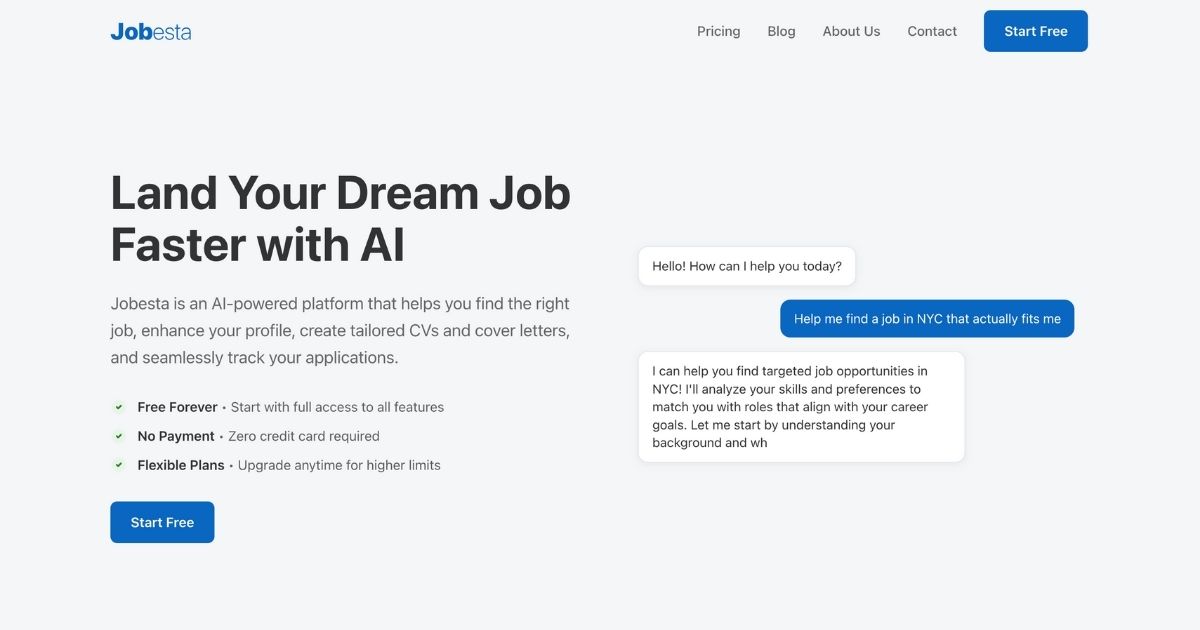The image size is (1200, 630).
Task: Go to the Blog nav link
Action: pyautogui.click(x=781, y=31)
